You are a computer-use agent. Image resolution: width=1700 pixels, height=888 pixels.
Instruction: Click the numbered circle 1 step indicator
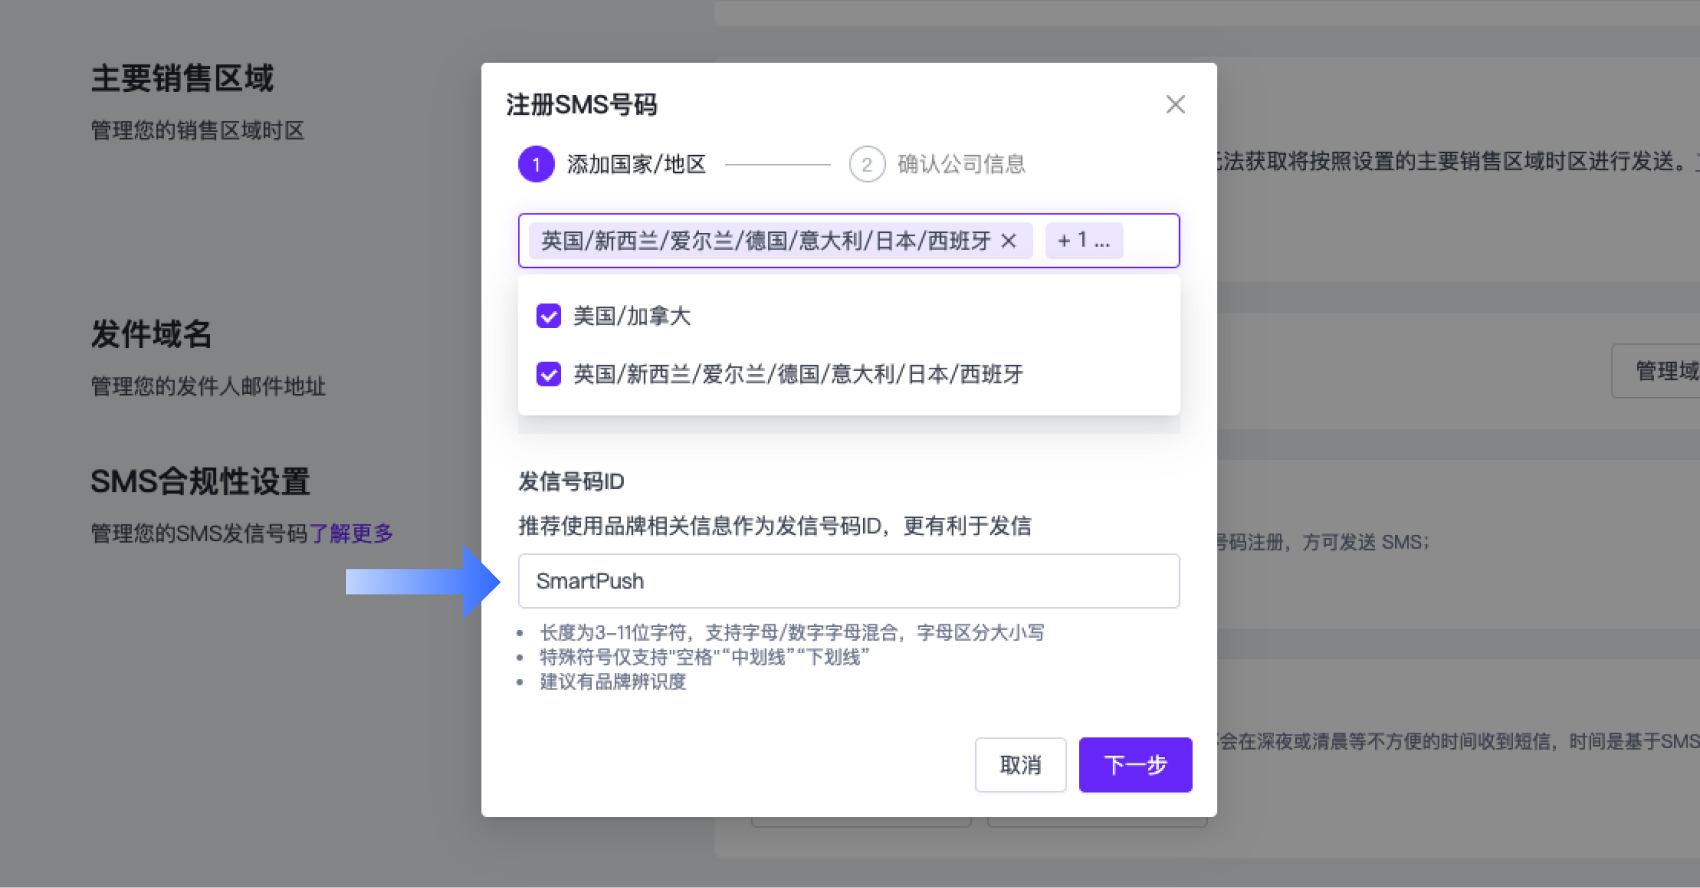click(x=536, y=165)
